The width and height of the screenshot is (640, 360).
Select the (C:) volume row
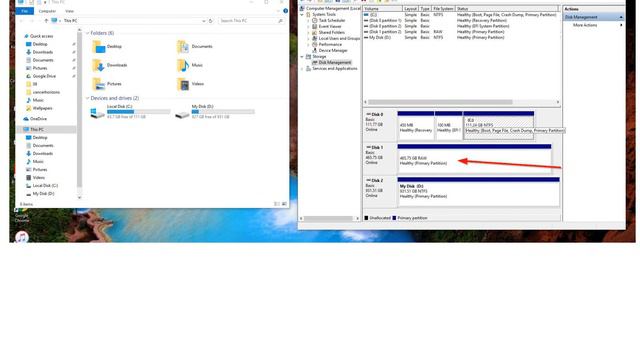pyautogui.click(x=460, y=15)
